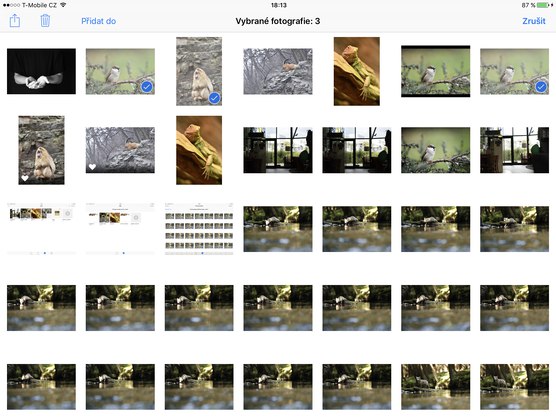This screenshot has height=417, width=556.
Task: Select the last forest photo in bottom row
Action: pyautogui.click(x=515, y=387)
